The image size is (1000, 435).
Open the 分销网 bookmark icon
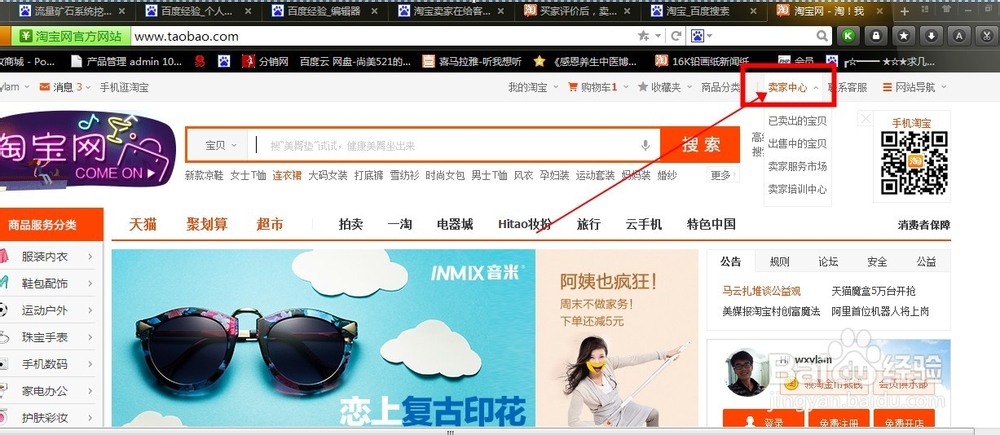(248, 61)
